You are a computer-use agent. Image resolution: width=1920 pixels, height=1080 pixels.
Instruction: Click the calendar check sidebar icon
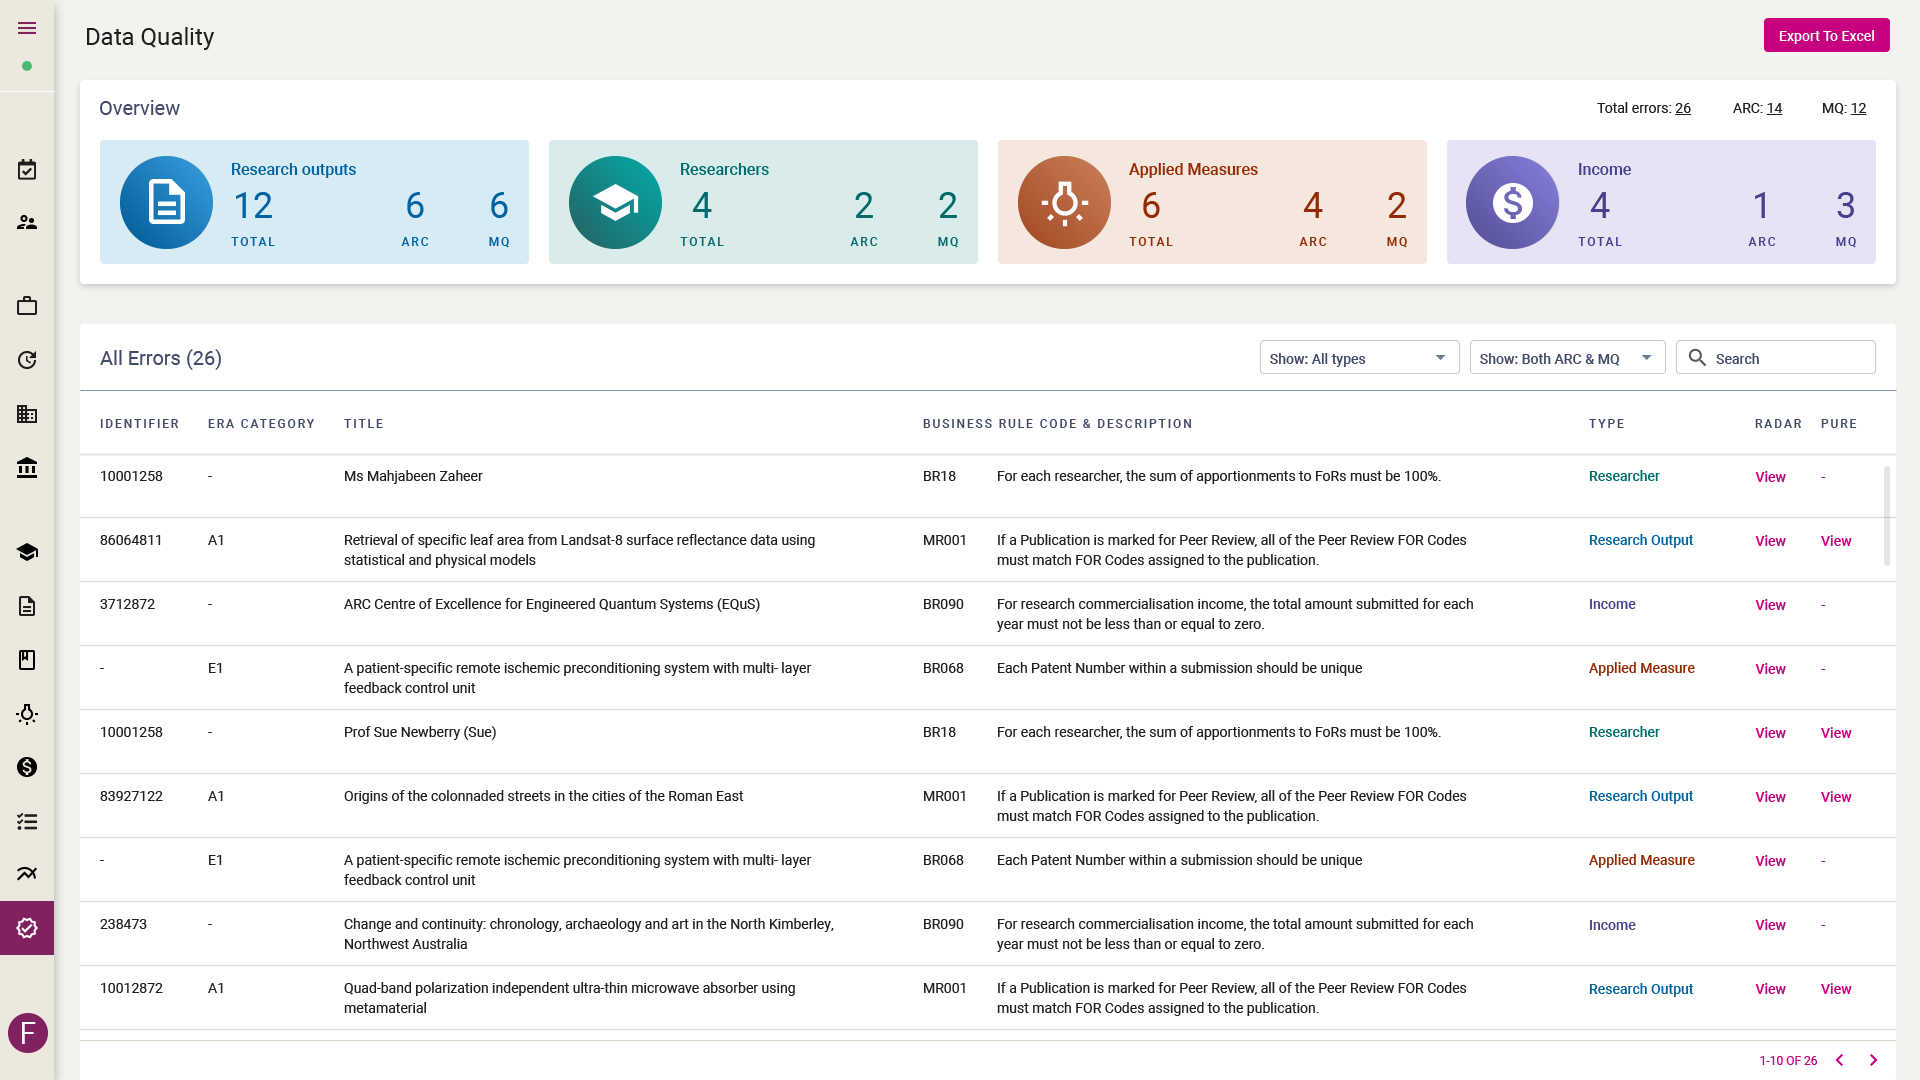tap(27, 170)
